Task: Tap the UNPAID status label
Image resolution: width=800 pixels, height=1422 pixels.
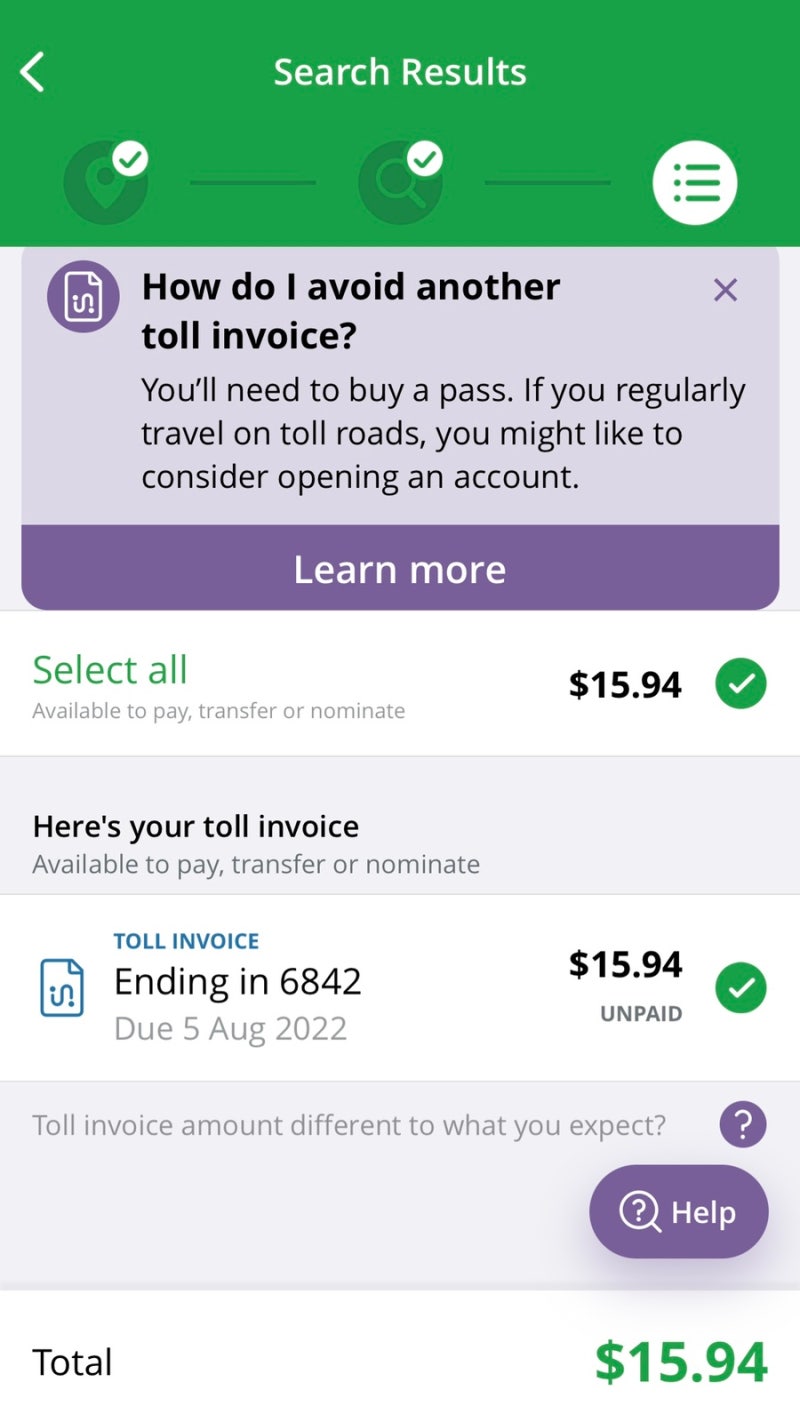Action: [641, 1014]
